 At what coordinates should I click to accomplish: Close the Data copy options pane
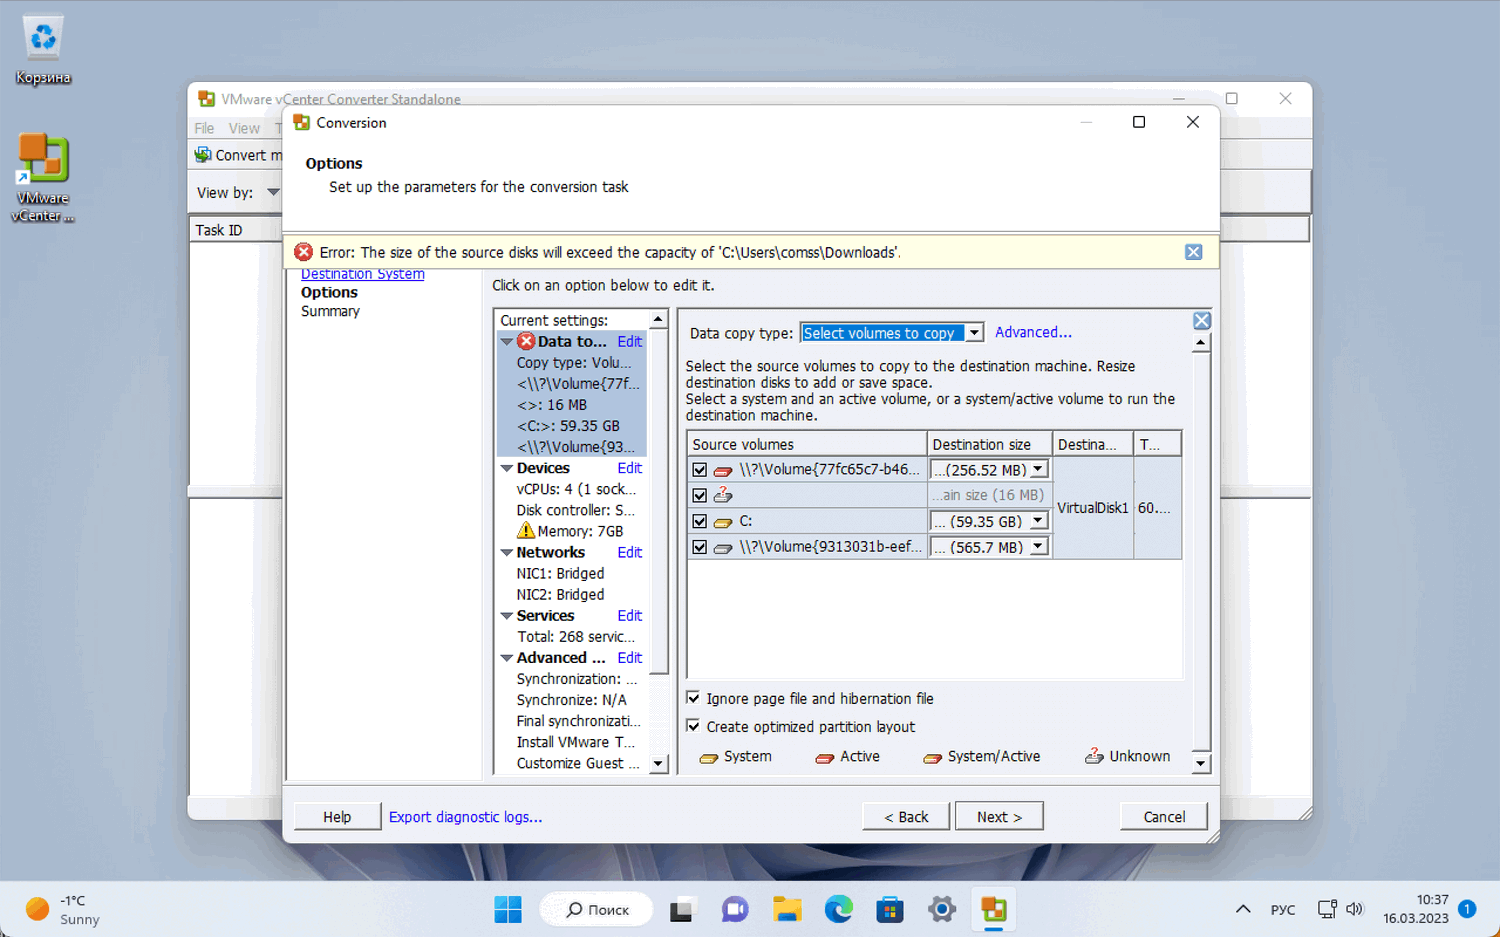(1202, 320)
